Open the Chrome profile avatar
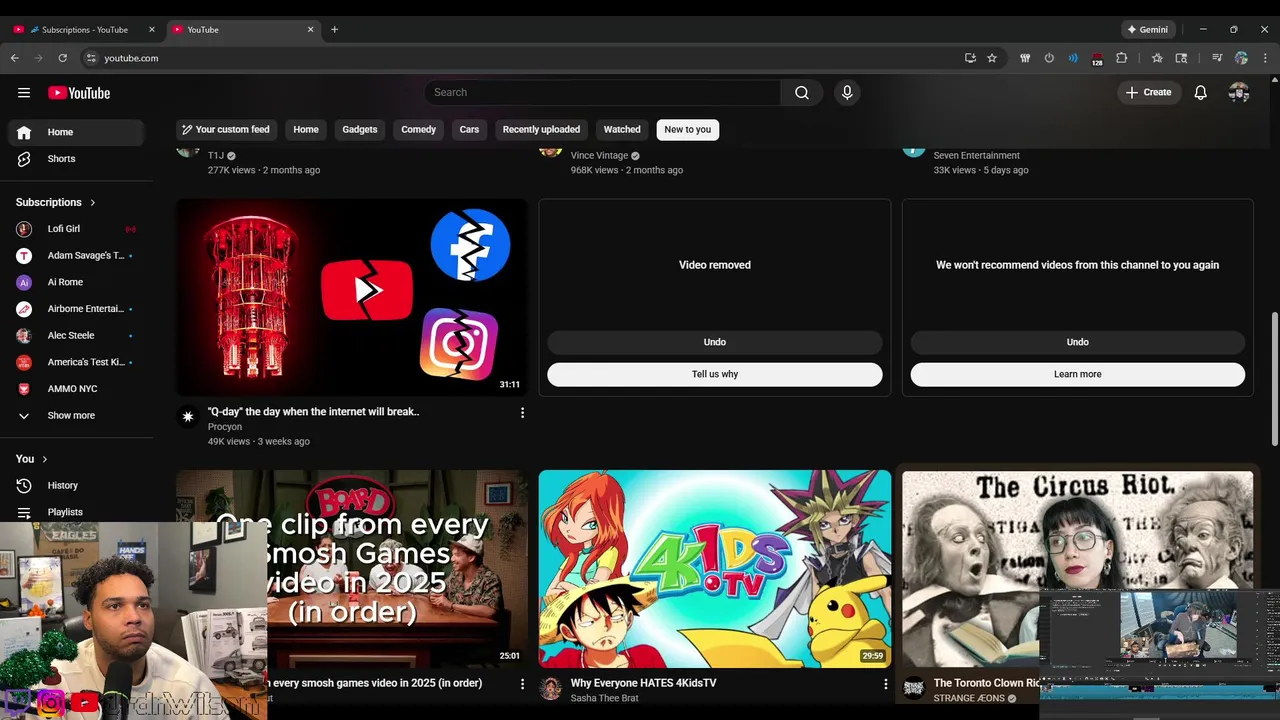This screenshot has height=720, width=1280. click(x=1241, y=58)
